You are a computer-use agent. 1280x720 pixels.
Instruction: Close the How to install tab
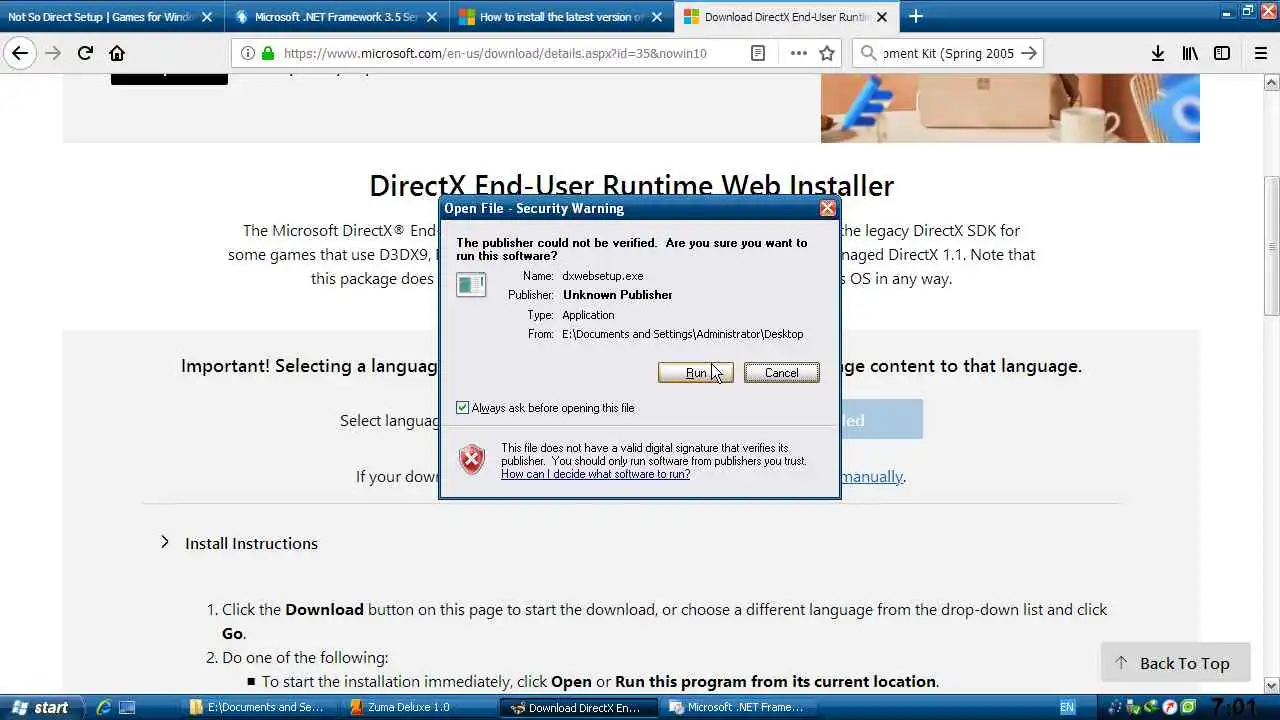[657, 17]
